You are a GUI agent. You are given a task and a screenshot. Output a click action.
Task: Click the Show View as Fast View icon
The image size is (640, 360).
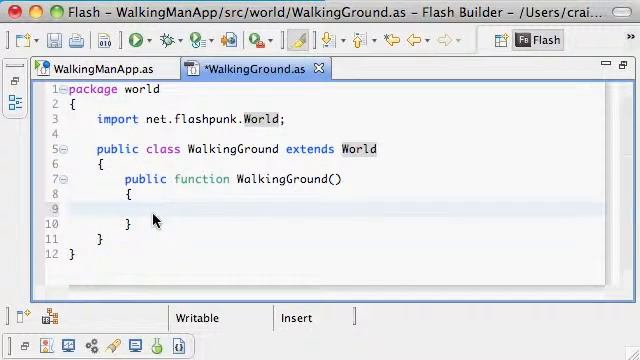coord(23,316)
